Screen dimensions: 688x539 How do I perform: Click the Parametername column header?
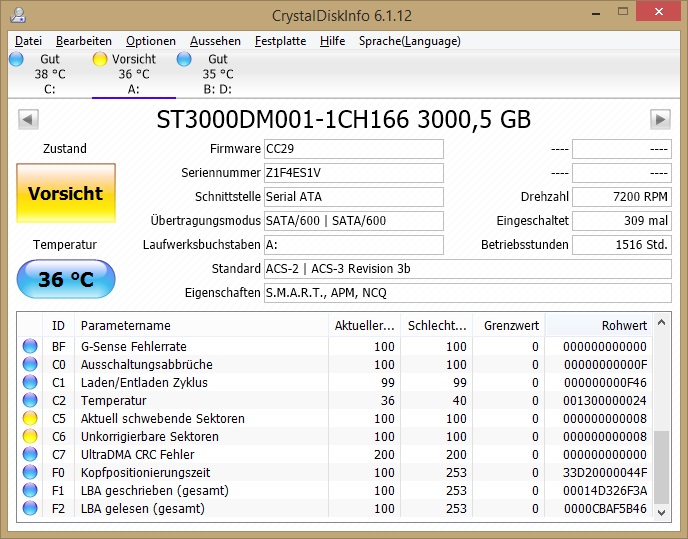[x=201, y=326]
